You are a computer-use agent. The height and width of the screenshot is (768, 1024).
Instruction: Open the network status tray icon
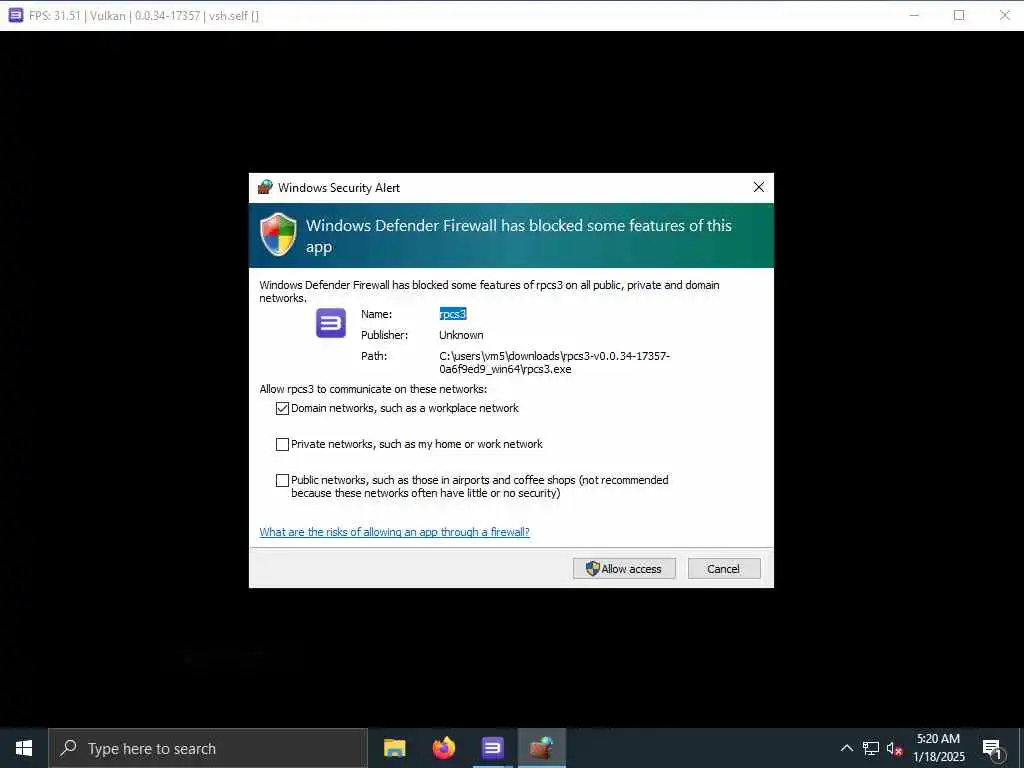point(871,748)
